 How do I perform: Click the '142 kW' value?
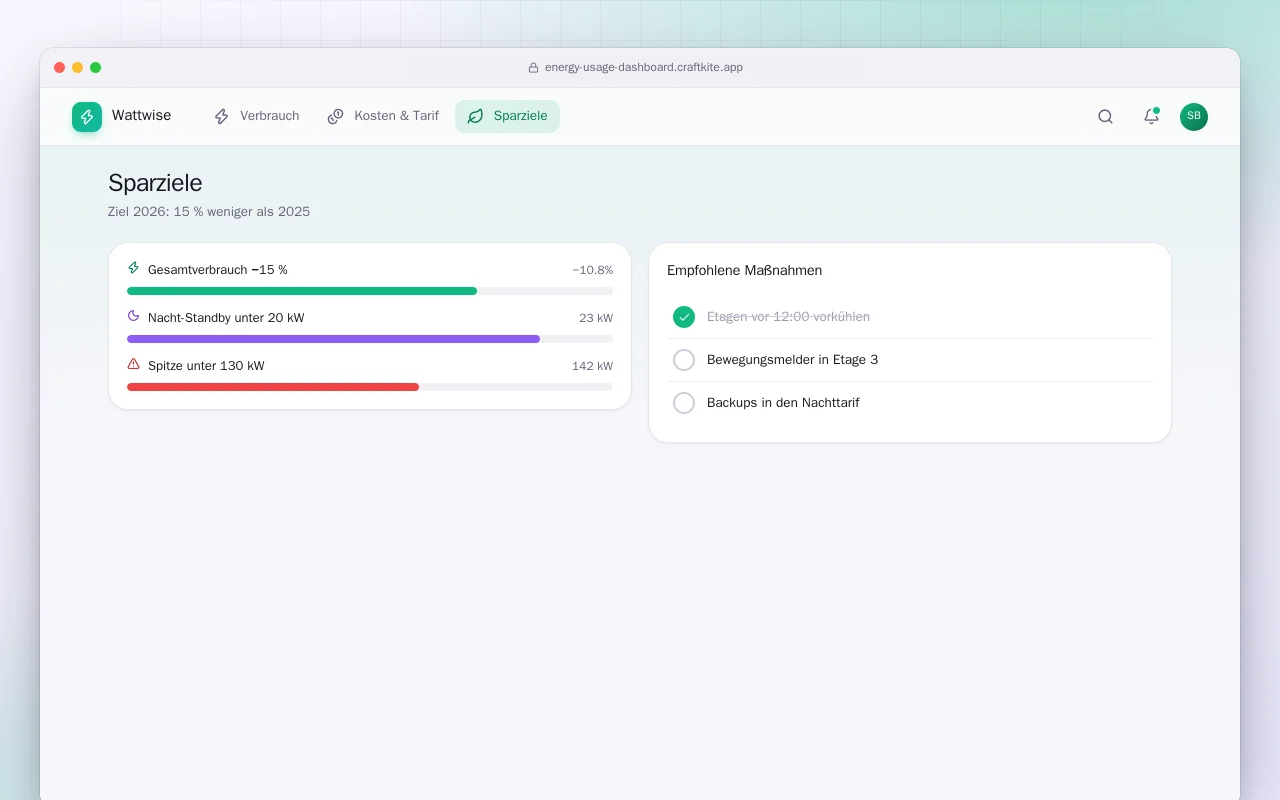point(593,366)
